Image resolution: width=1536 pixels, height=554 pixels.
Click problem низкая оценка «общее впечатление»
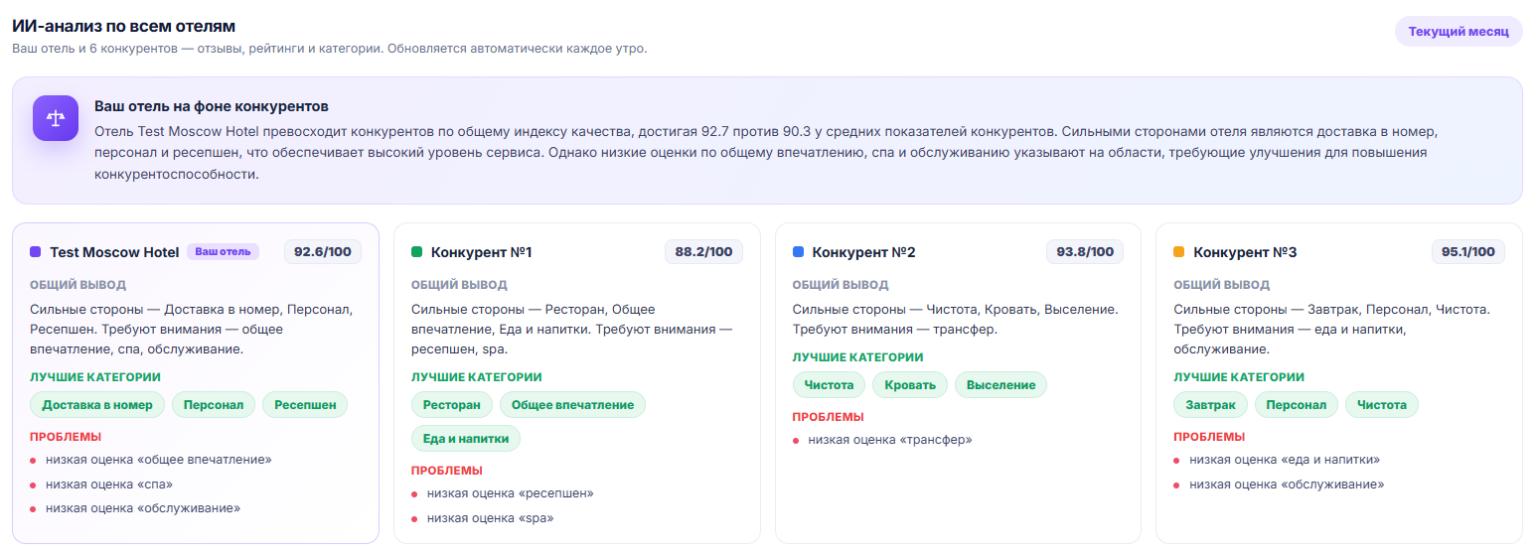click(158, 460)
